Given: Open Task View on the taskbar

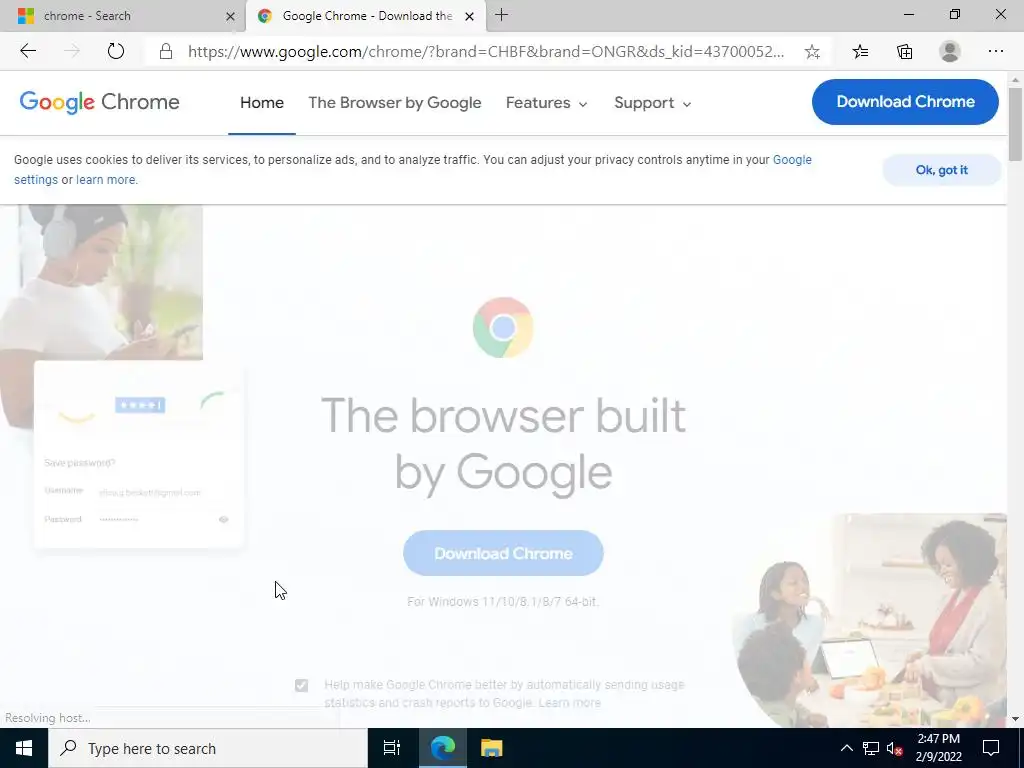Looking at the screenshot, I should pyautogui.click(x=391, y=748).
